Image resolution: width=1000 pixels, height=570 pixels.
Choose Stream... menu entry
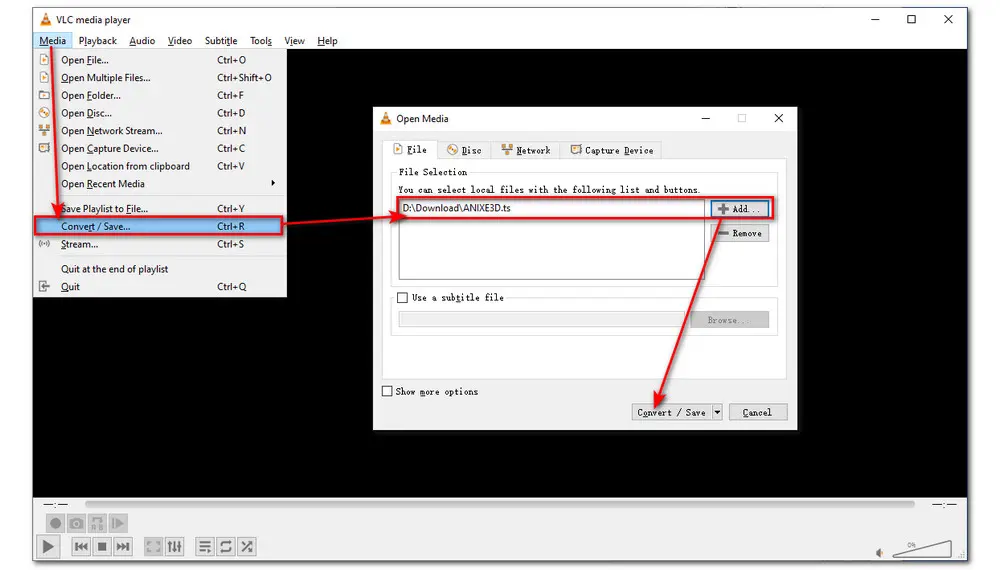point(159,244)
